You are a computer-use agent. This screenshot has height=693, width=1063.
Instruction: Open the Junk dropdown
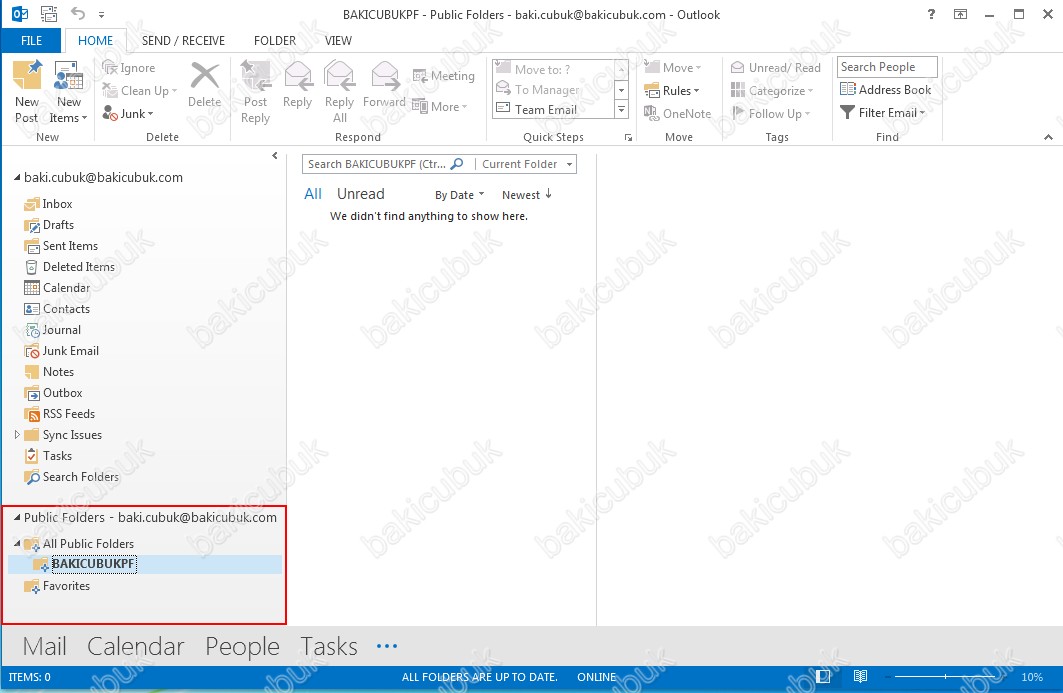tap(128, 114)
